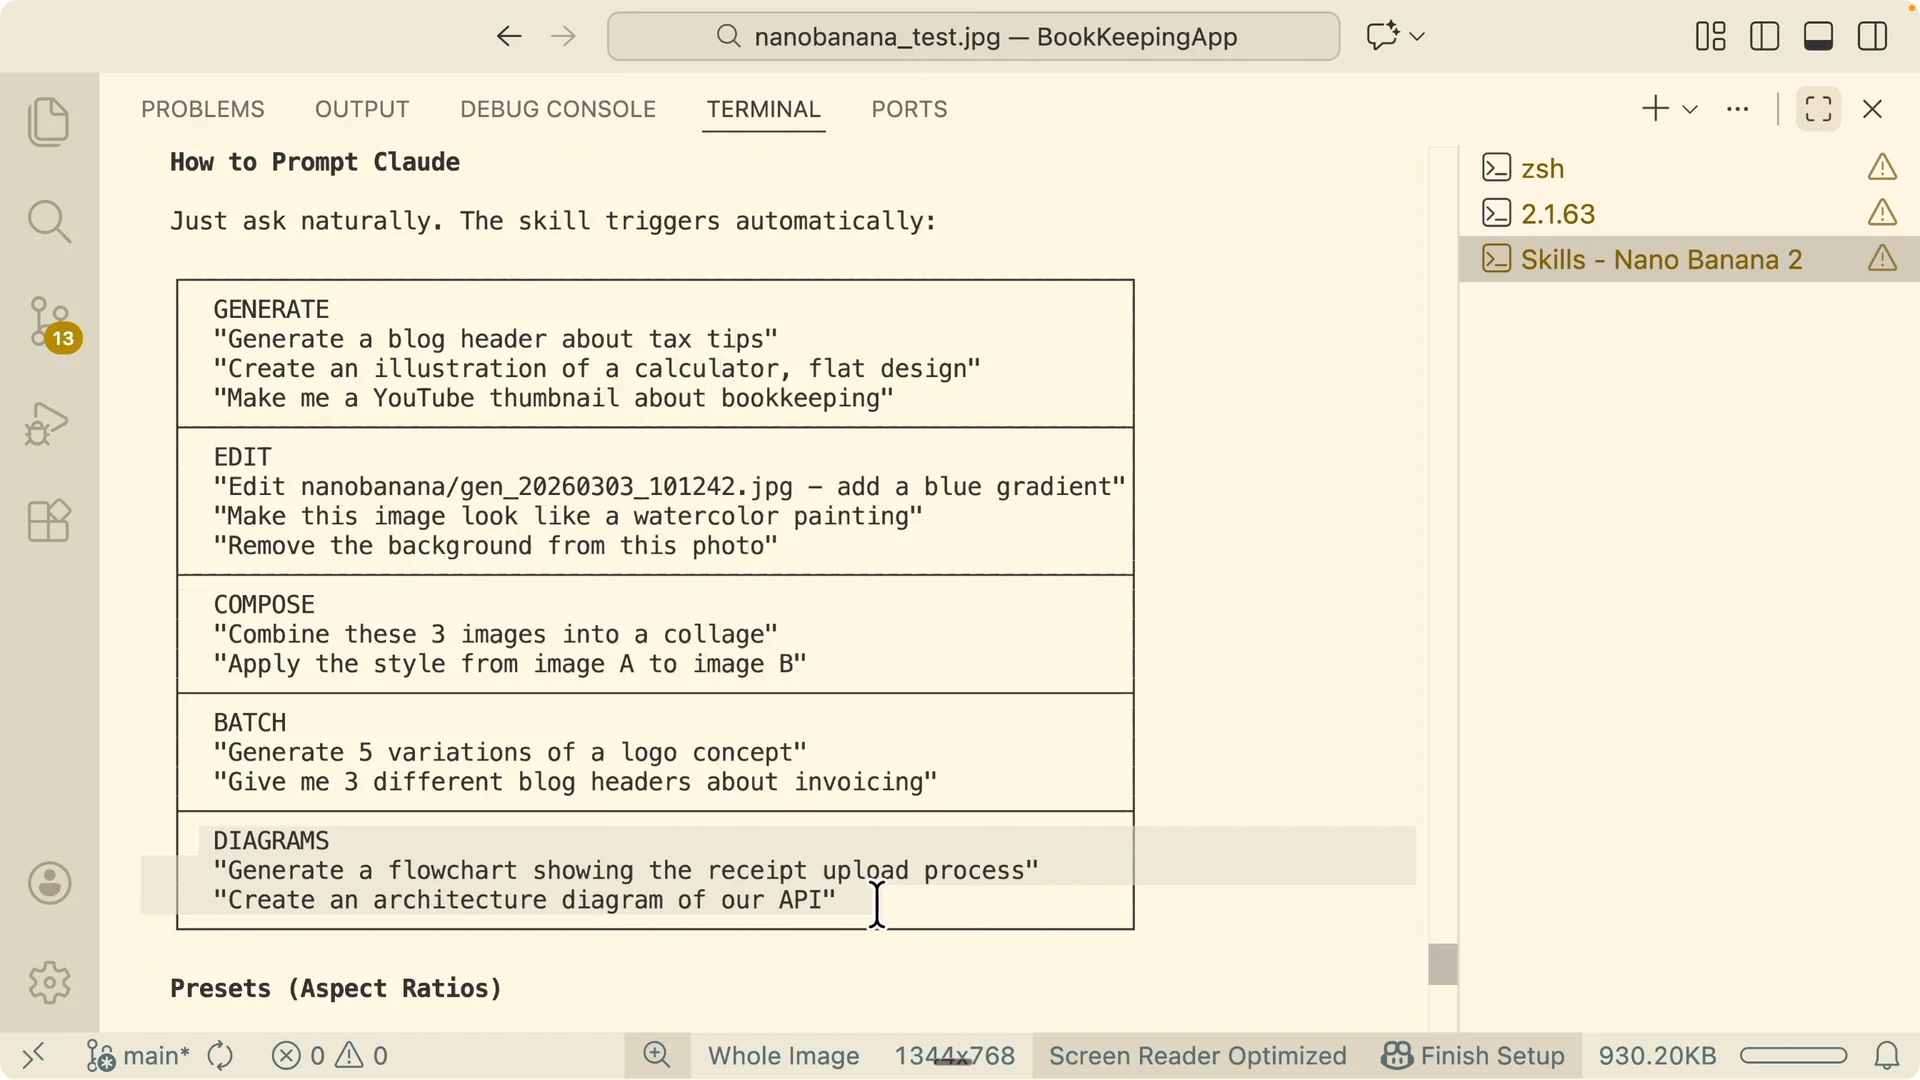Click the GENERATE section label

tap(271, 310)
